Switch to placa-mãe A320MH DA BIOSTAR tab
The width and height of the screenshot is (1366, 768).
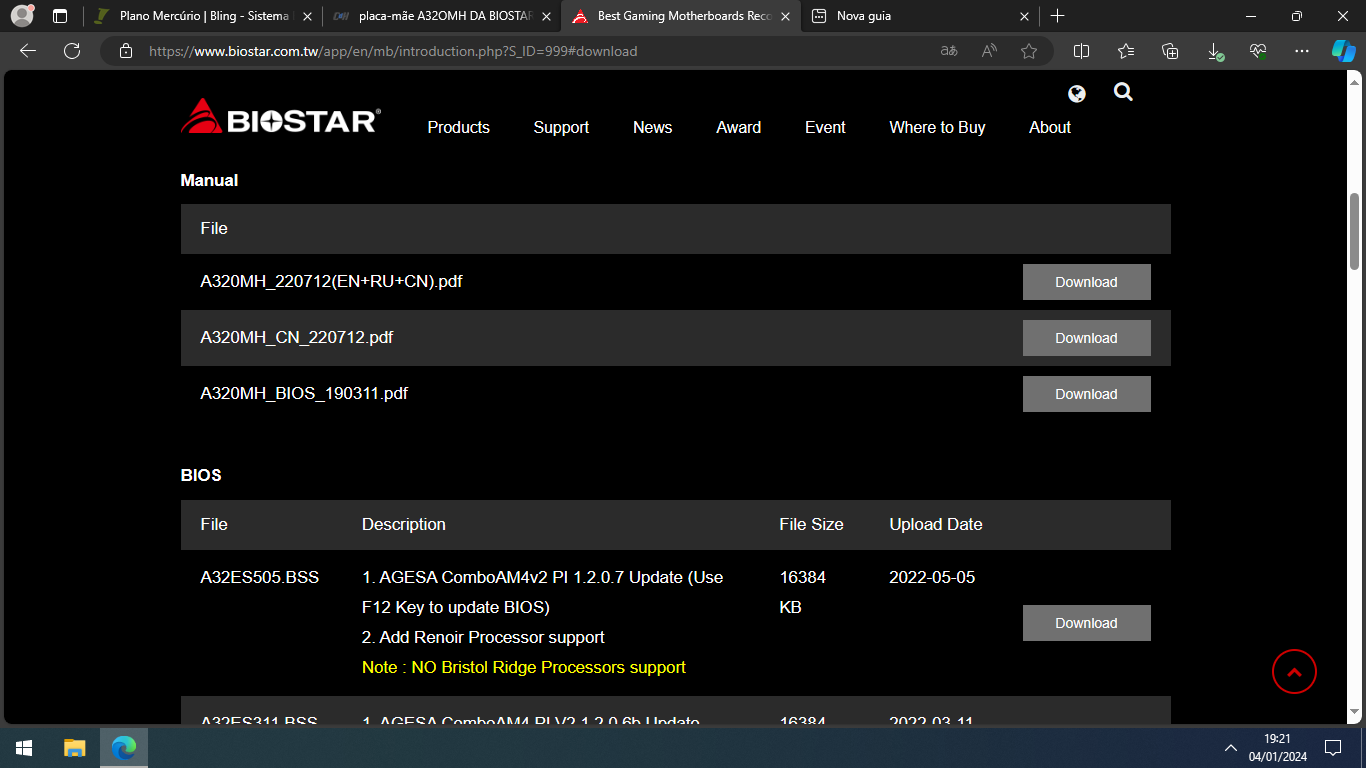click(443, 16)
